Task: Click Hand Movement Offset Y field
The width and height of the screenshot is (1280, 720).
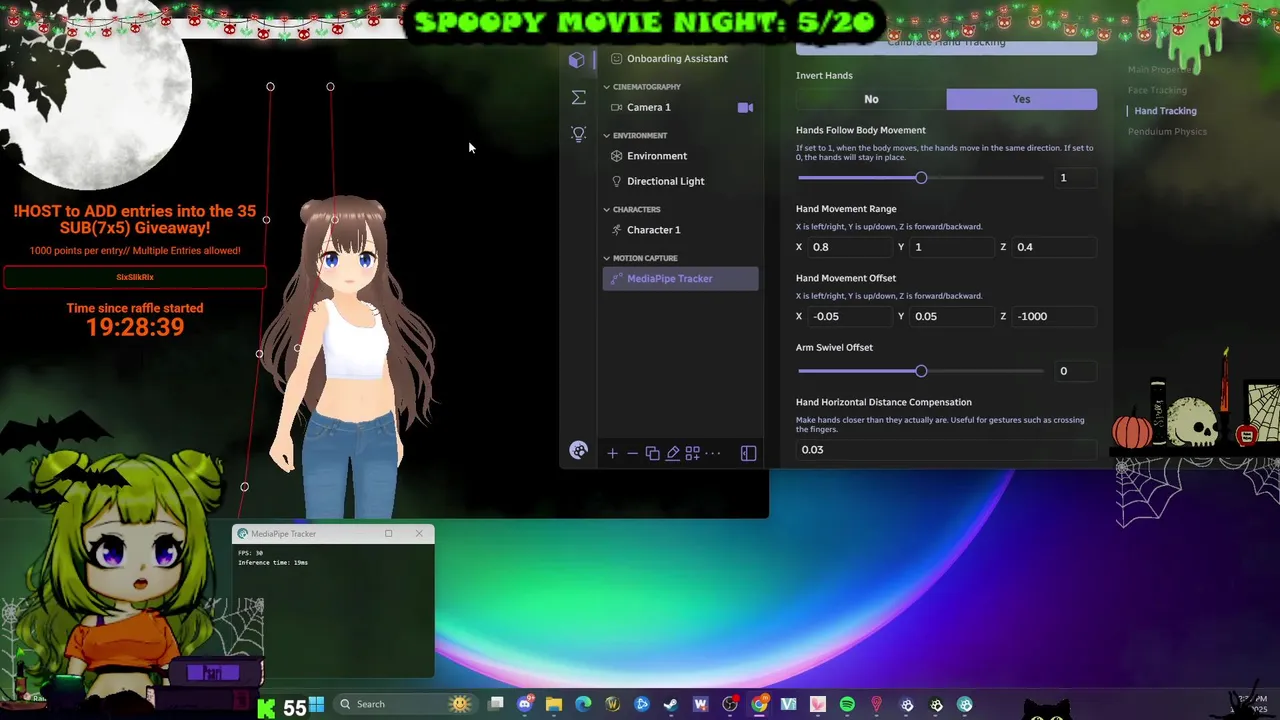Action: pyautogui.click(x=952, y=316)
